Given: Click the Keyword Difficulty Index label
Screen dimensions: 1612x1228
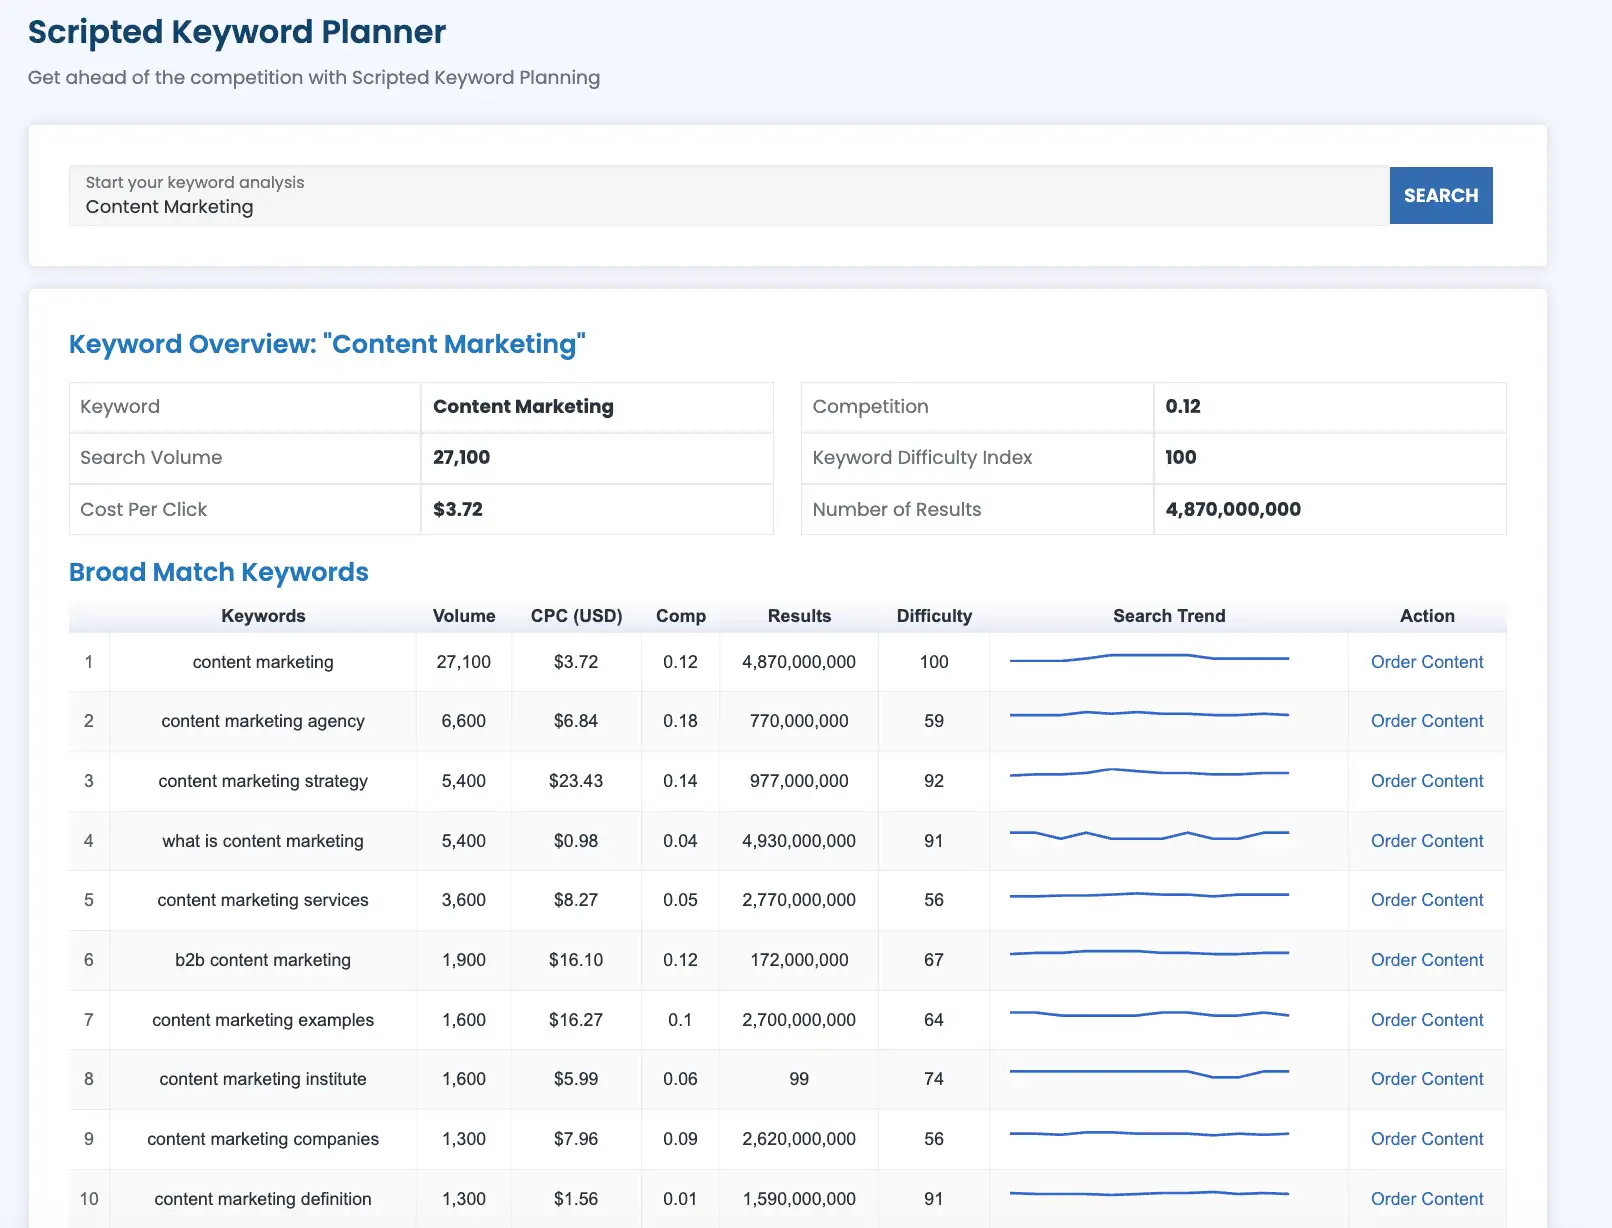Looking at the screenshot, I should tap(922, 457).
